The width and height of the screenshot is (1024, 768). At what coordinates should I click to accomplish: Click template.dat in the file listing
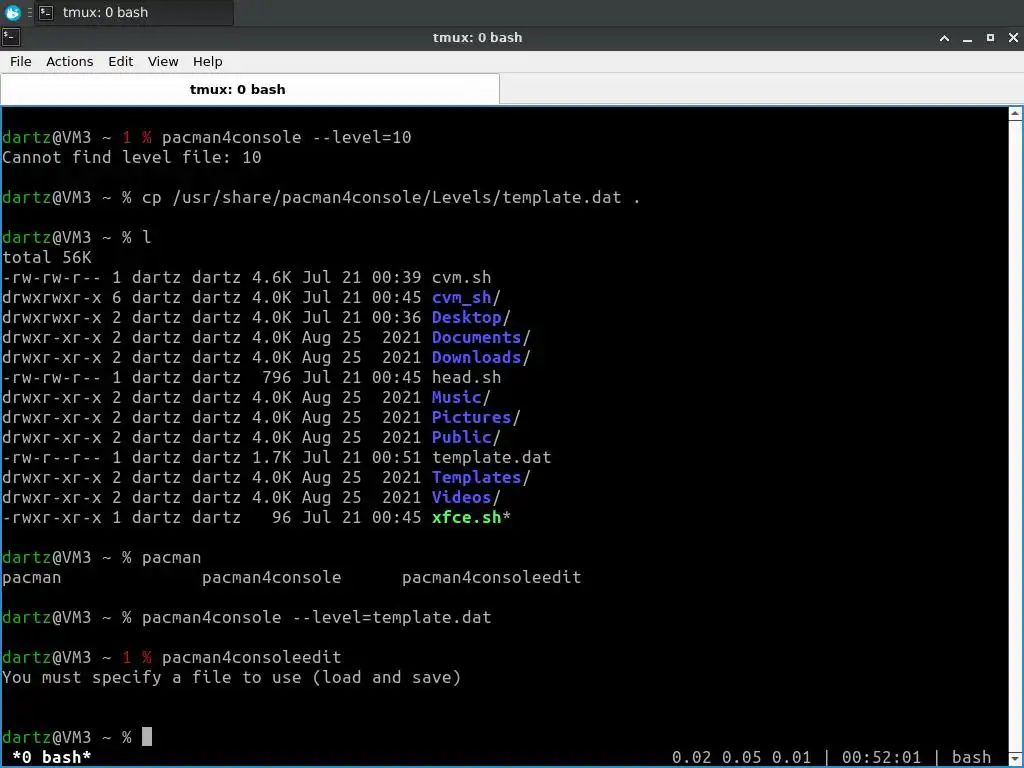tap(491, 458)
